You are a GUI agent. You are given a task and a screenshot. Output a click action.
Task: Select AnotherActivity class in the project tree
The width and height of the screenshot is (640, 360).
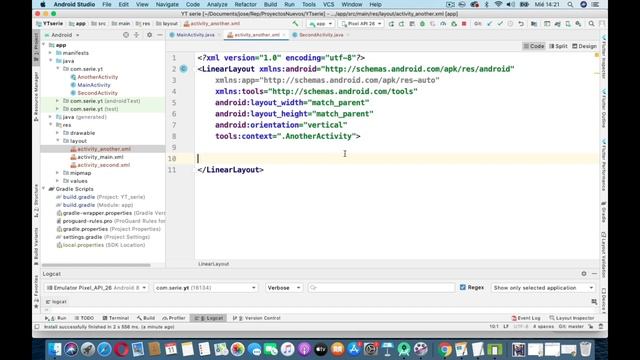coord(94,77)
